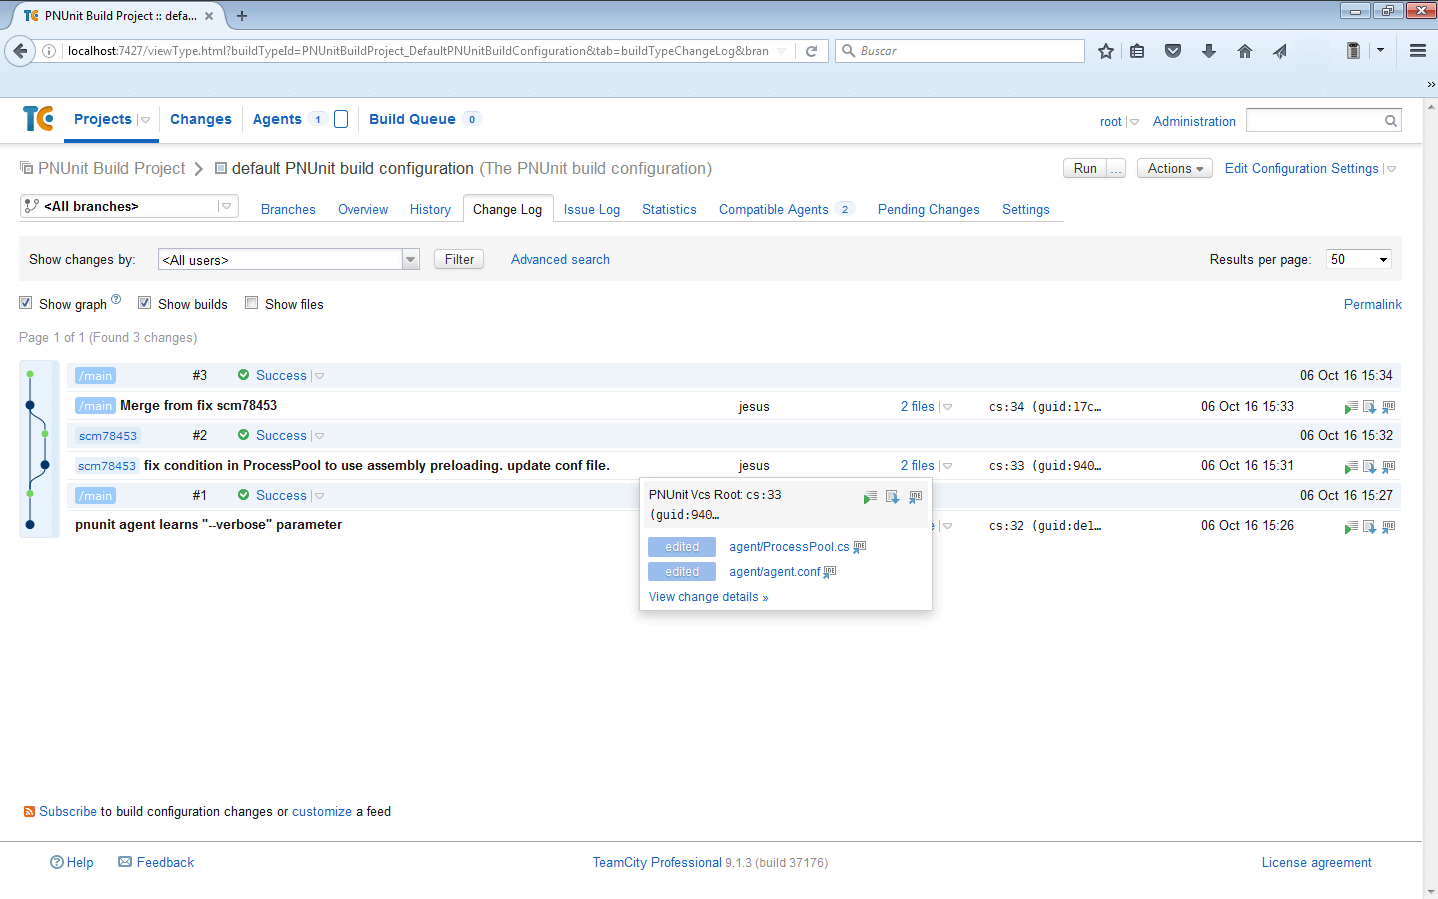The width and height of the screenshot is (1438, 899).
Task: Click the Filter button
Action: [x=459, y=260]
